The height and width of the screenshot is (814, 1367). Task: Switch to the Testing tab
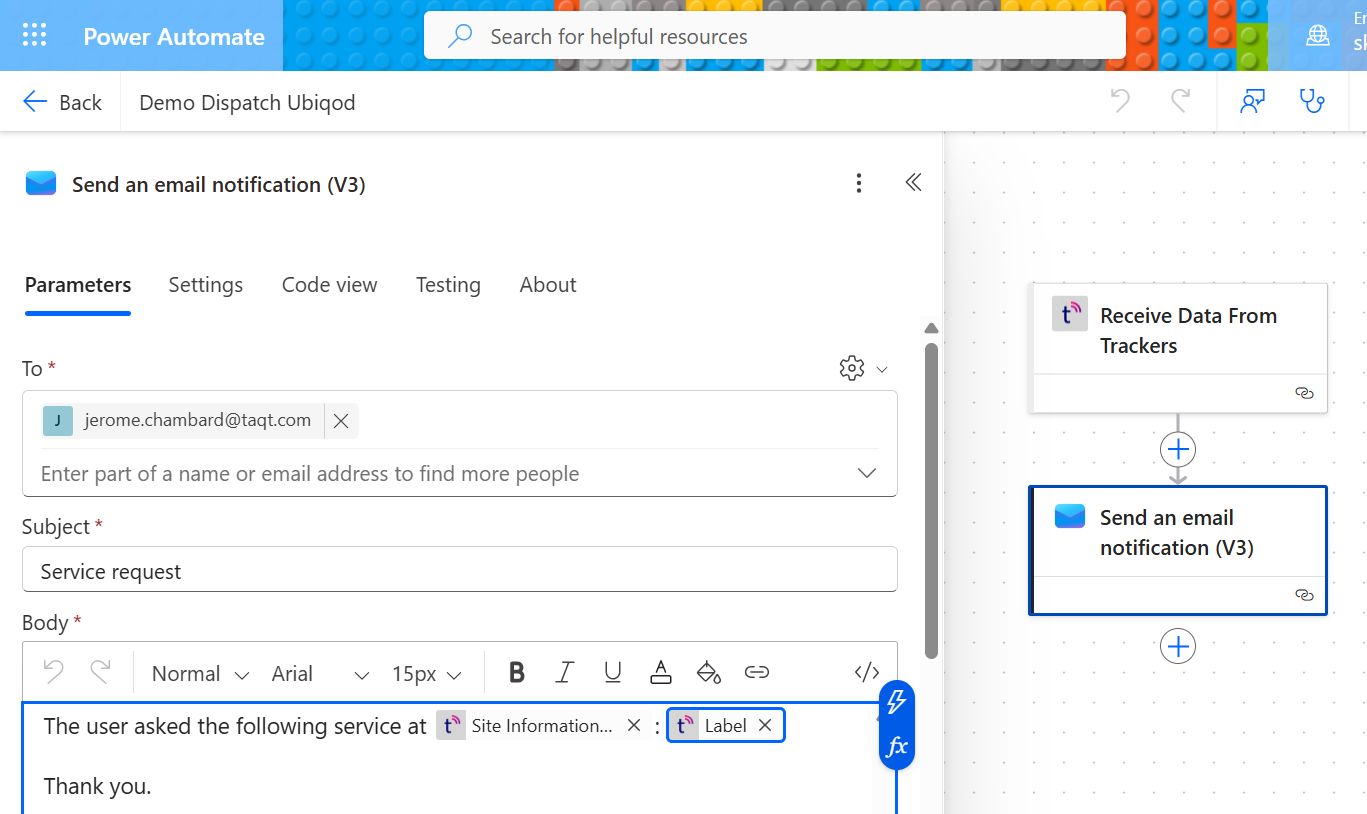(448, 285)
